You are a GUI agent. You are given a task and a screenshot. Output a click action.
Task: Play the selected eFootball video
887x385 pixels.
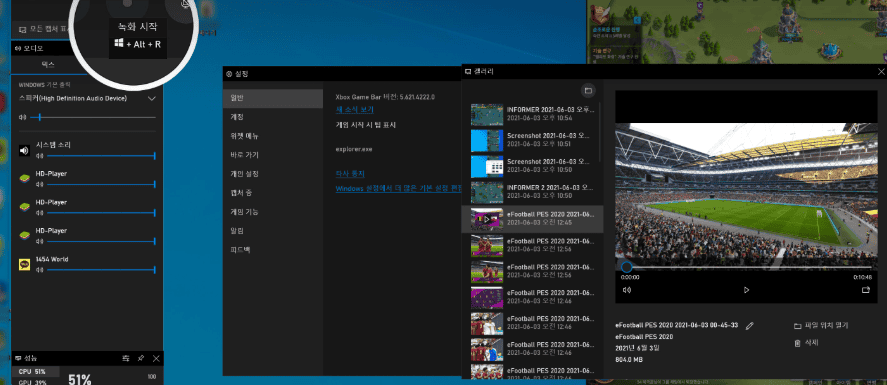tap(746, 290)
